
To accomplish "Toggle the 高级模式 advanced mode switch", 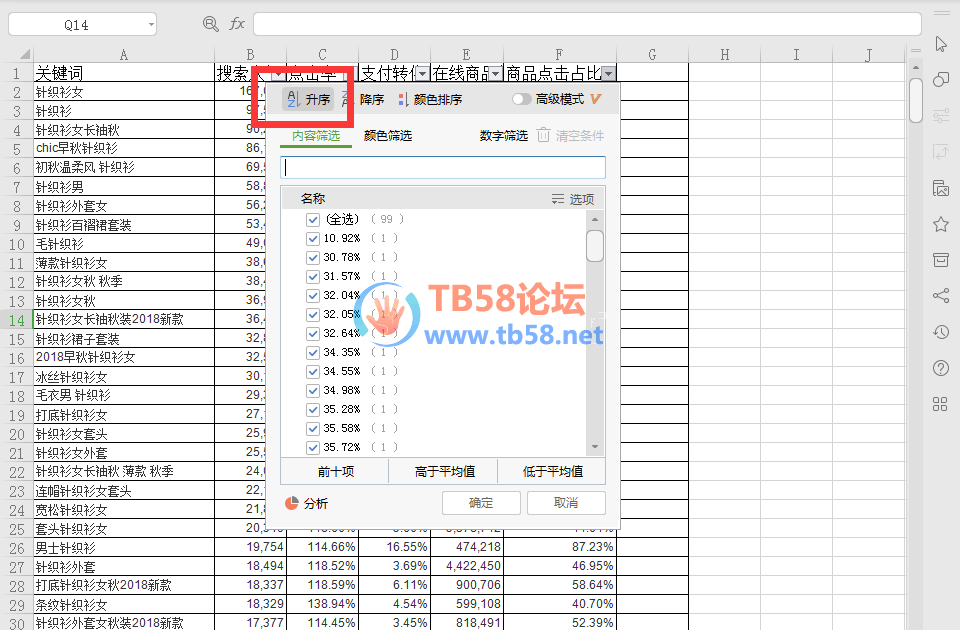I will point(521,100).
